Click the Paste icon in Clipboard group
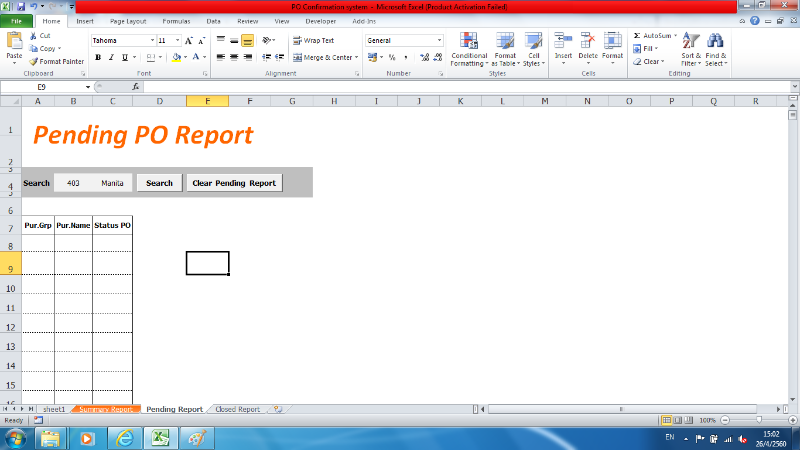Viewport: 800px width, 450px height. 14,42
